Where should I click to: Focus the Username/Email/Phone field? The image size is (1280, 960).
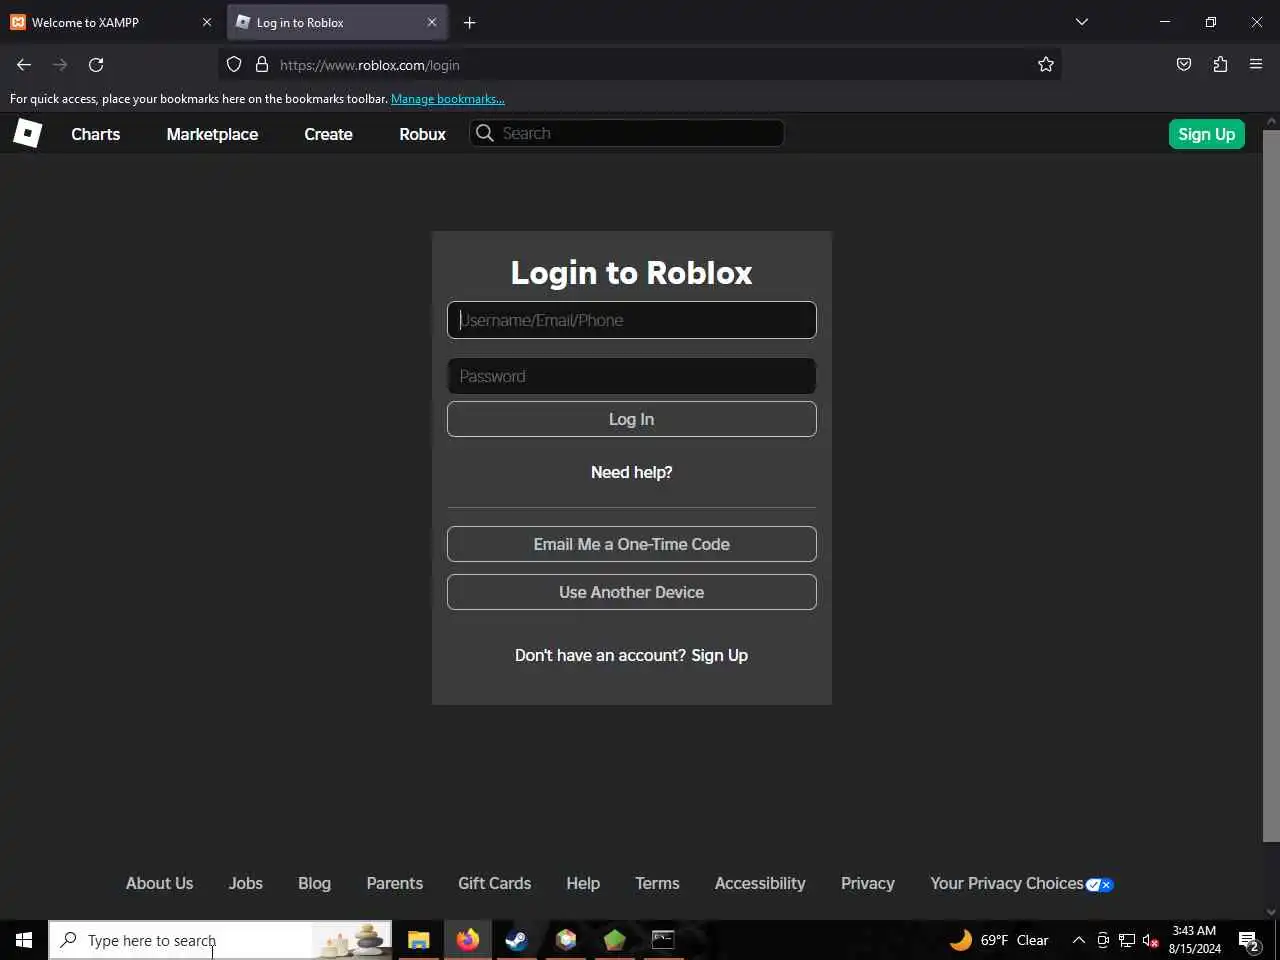[632, 320]
